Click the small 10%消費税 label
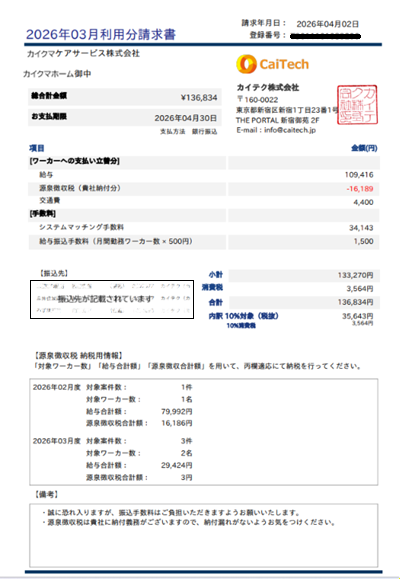400x580 pixels. (x=241, y=326)
